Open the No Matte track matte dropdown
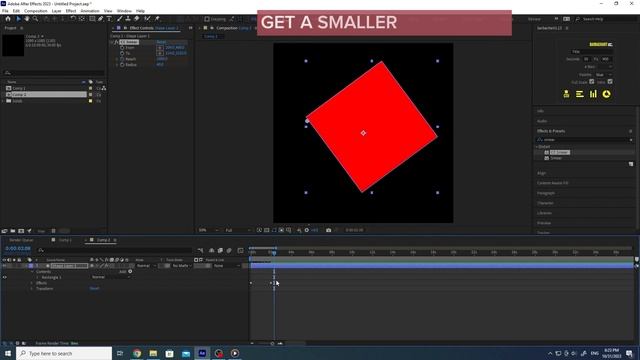Screen dimensions: 640x360 182,266
